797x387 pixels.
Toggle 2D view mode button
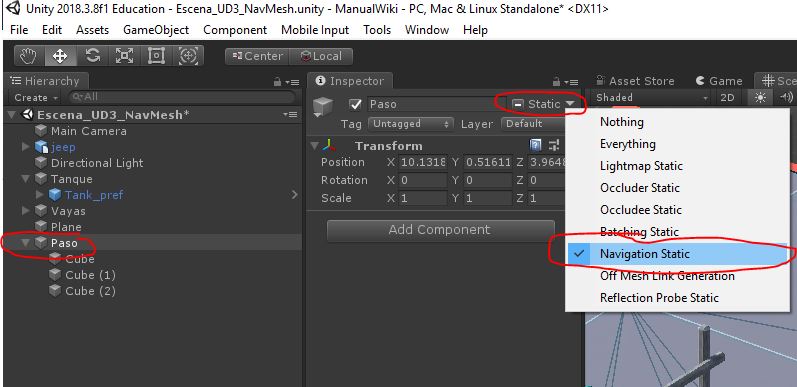727,98
